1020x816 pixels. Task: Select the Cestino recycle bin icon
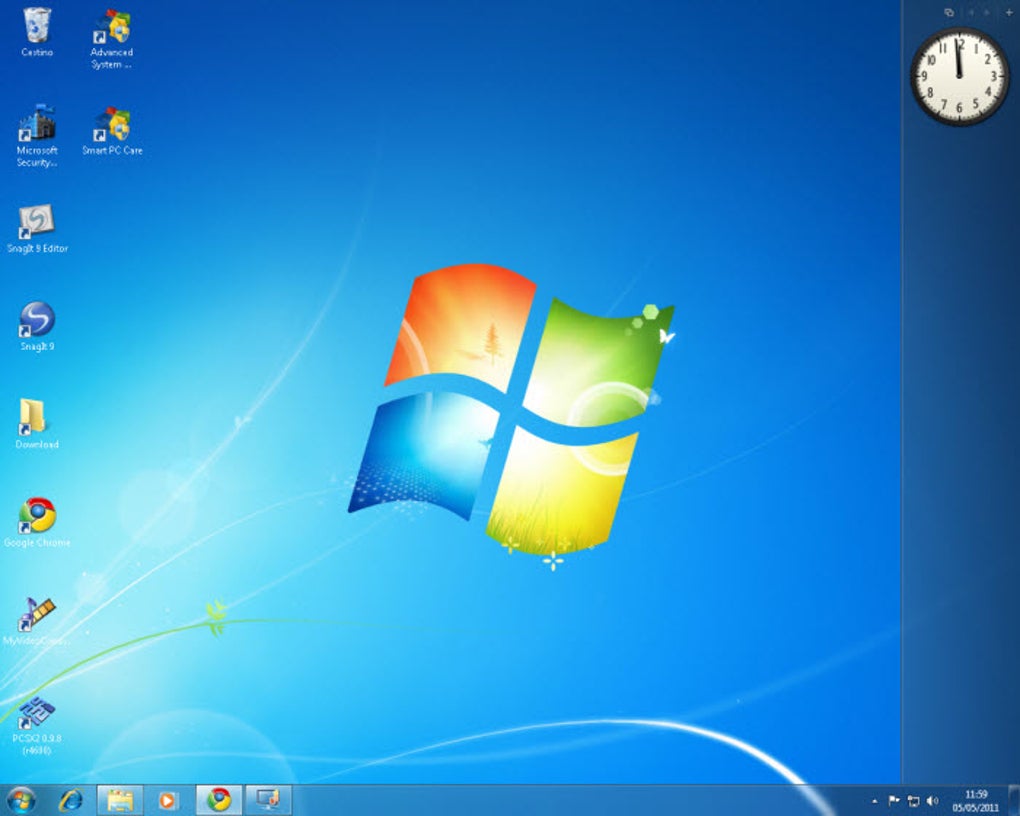coord(37,33)
